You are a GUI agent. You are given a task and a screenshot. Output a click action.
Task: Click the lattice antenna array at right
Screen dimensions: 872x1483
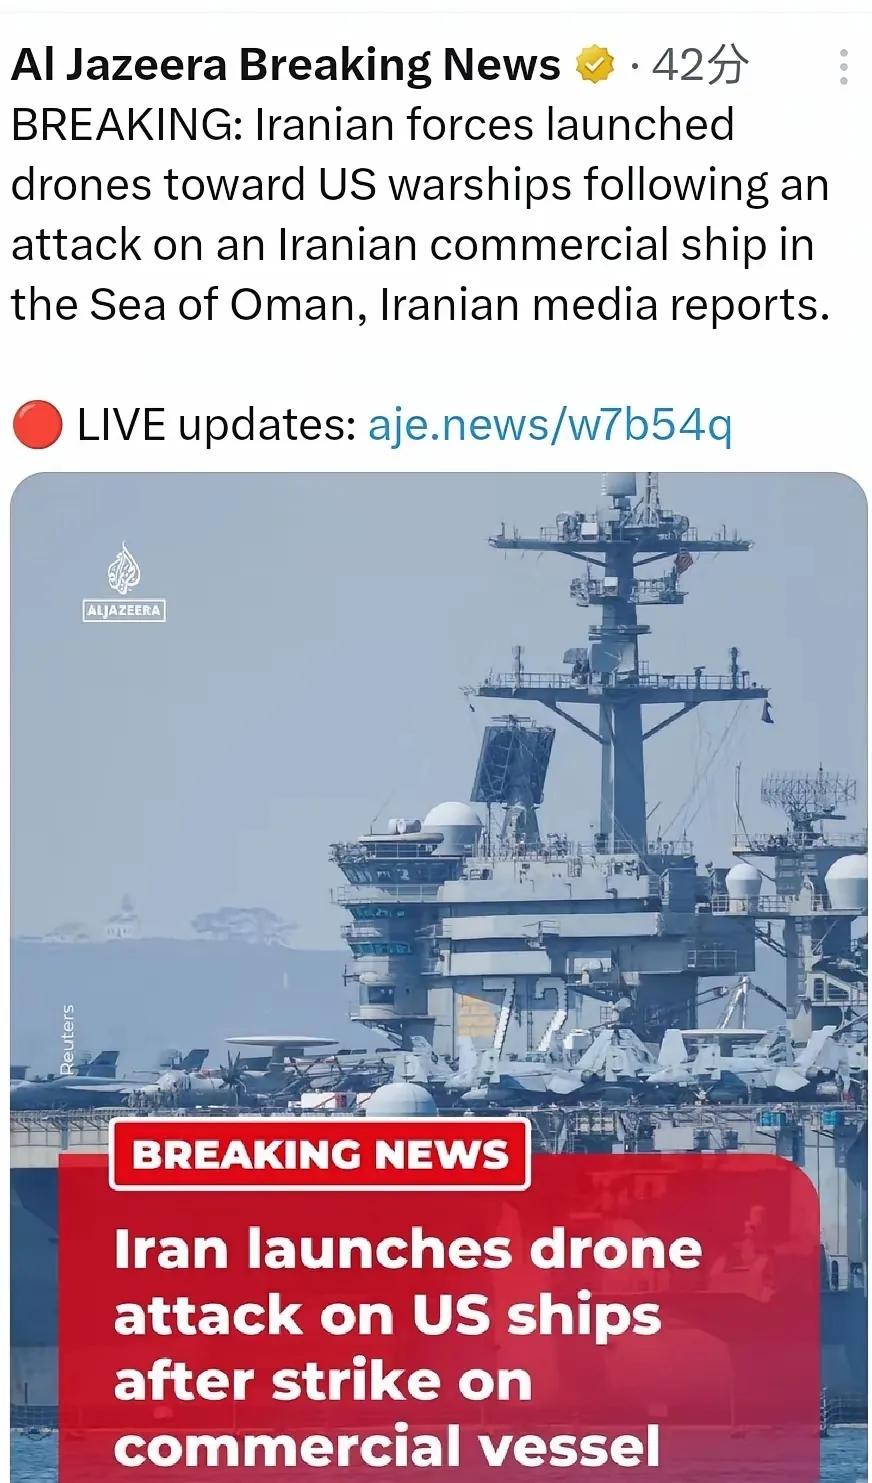808,793
